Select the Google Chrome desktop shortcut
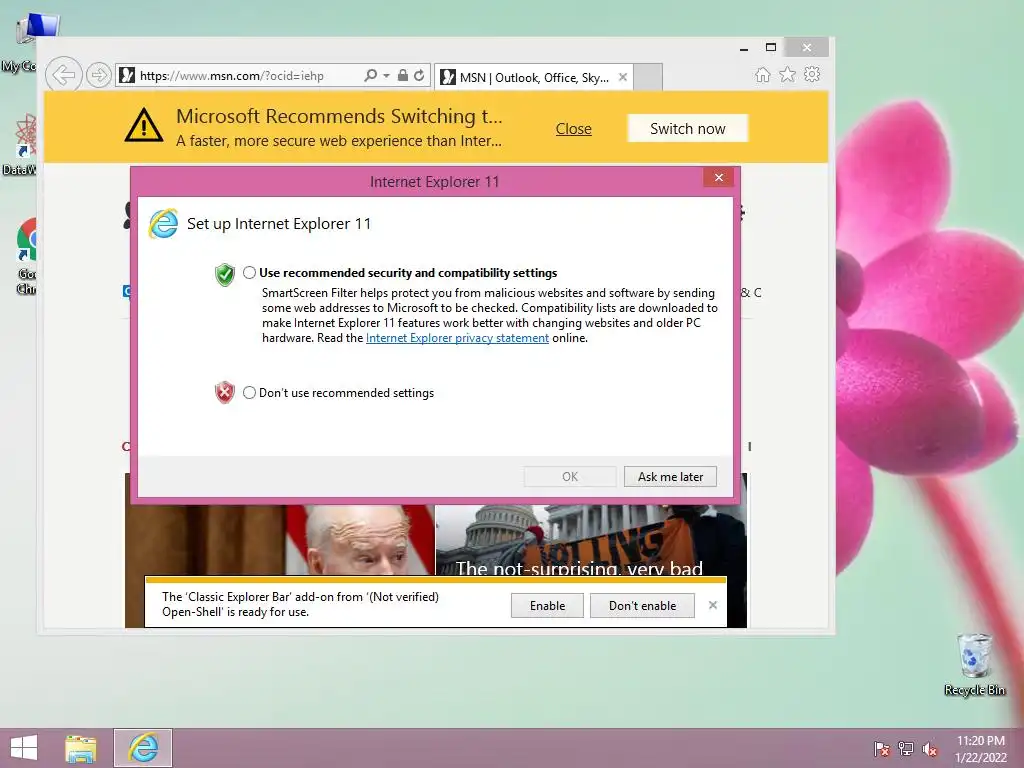1024x768 pixels. pyautogui.click(x=26, y=255)
